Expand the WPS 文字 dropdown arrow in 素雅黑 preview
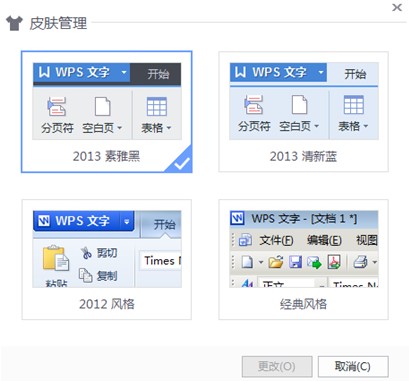This screenshot has height=381, width=409. pos(124,72)
